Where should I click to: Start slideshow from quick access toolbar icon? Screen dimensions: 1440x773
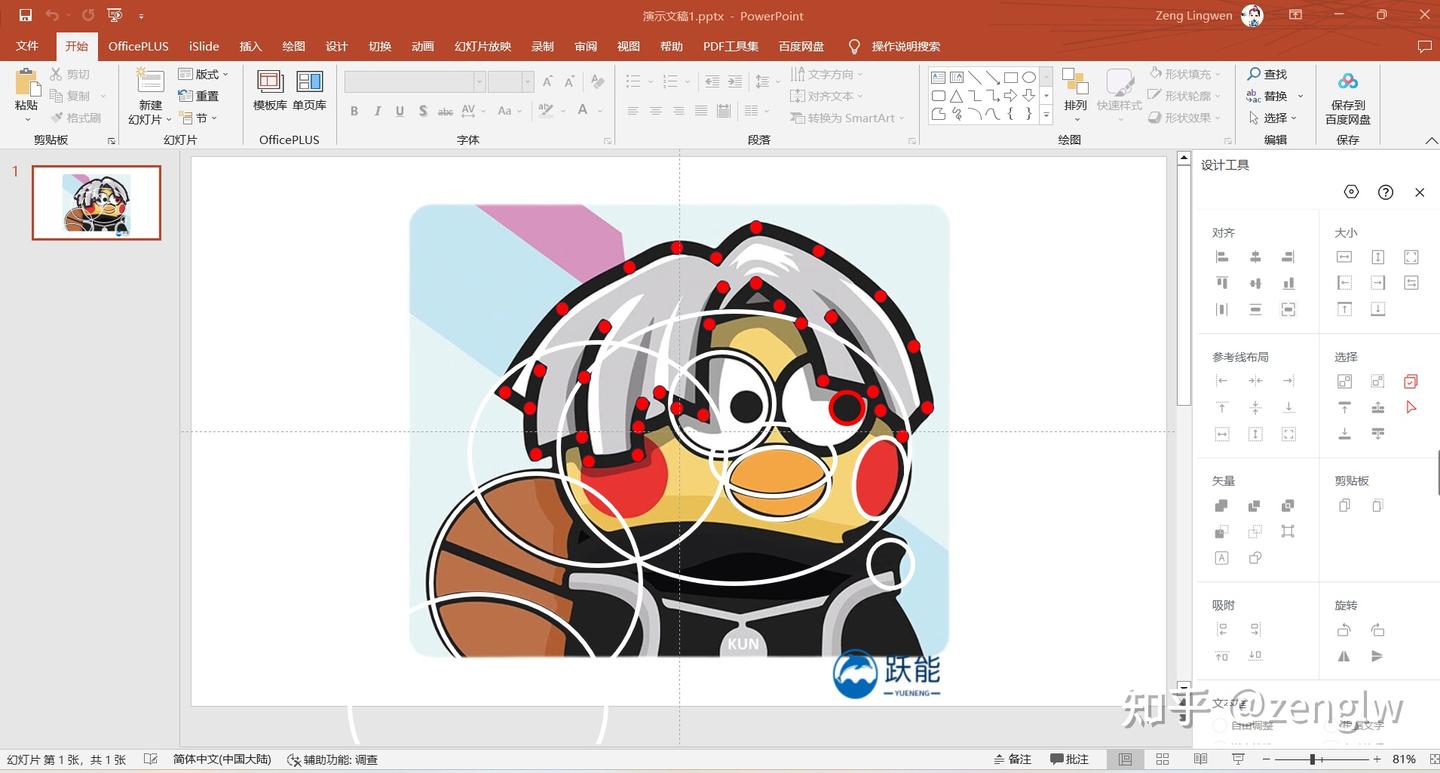coord(115,15)
